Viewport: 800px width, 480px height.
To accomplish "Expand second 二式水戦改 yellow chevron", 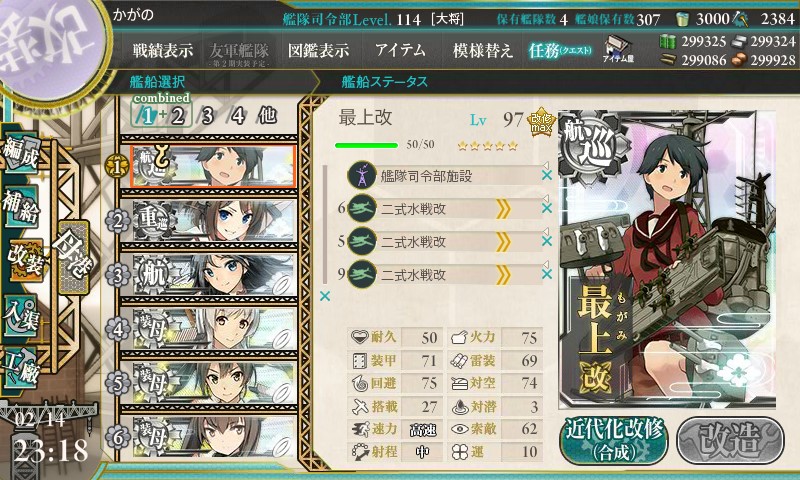I will (x=503, y=242).
